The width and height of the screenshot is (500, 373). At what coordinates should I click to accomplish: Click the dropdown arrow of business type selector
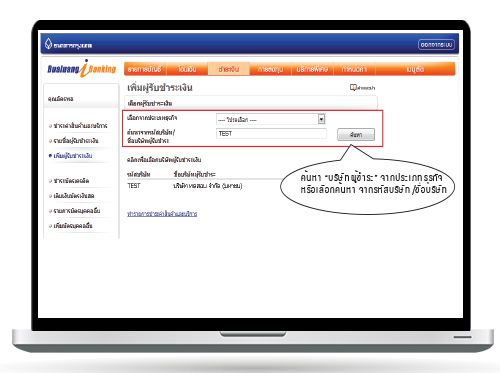(321, 119)
